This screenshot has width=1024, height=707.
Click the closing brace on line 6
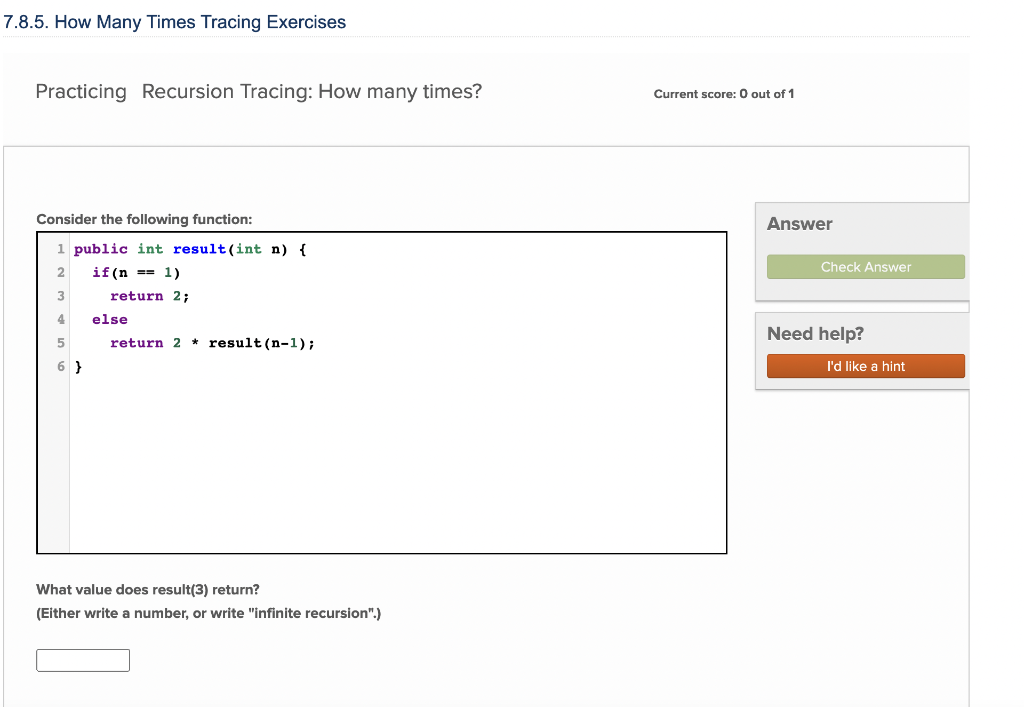pos(78,366)
